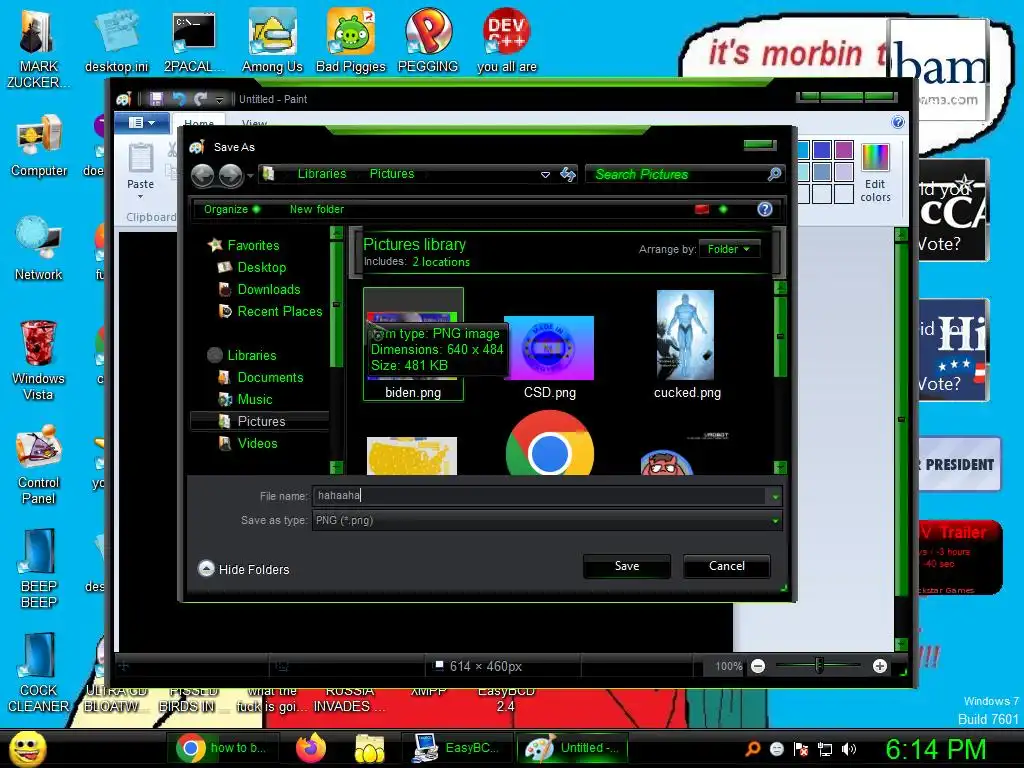This screenshot has width=1024, height=768.
Task: Go forward in the Save As dialog
Action: (231, 175)
